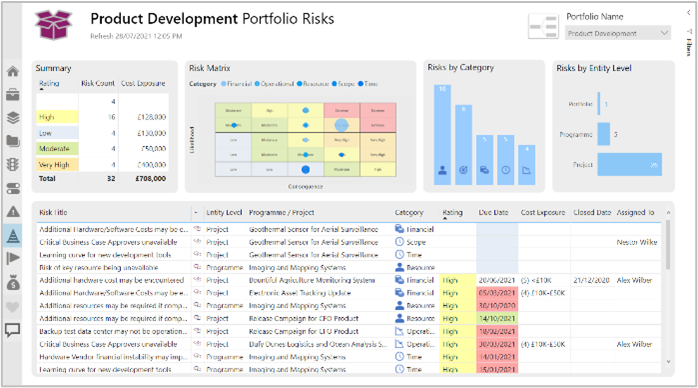Click the magenta box logo
Image resolution: width=698 pixels, height=388 pixels.
[54, 25]
